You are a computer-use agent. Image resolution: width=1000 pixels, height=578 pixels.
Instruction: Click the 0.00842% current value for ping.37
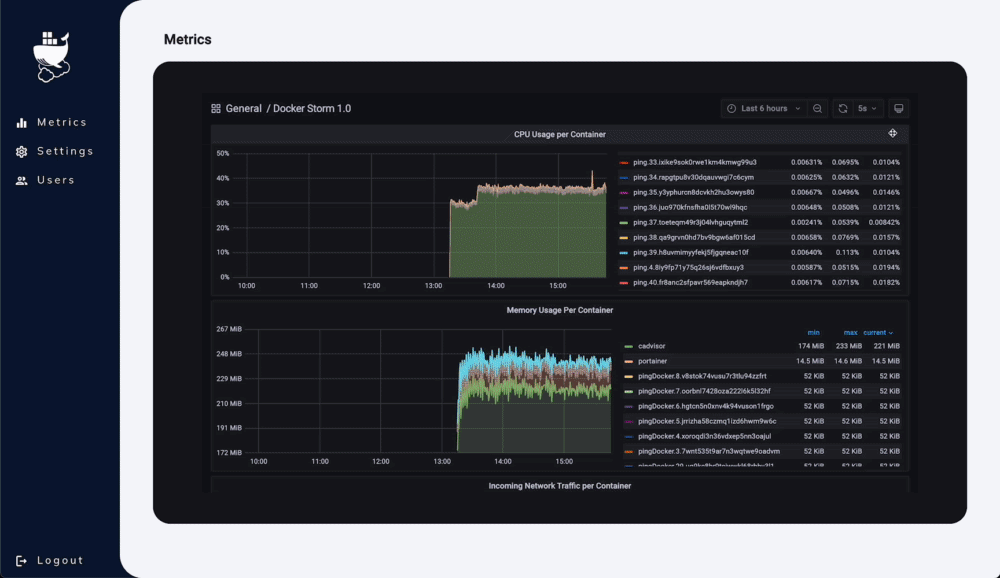pos(884,223)
